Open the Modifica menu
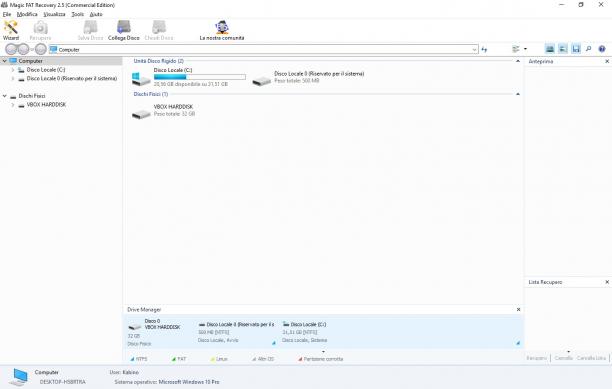The height and width of the screenshot is (389, 612). click(27, 14)
